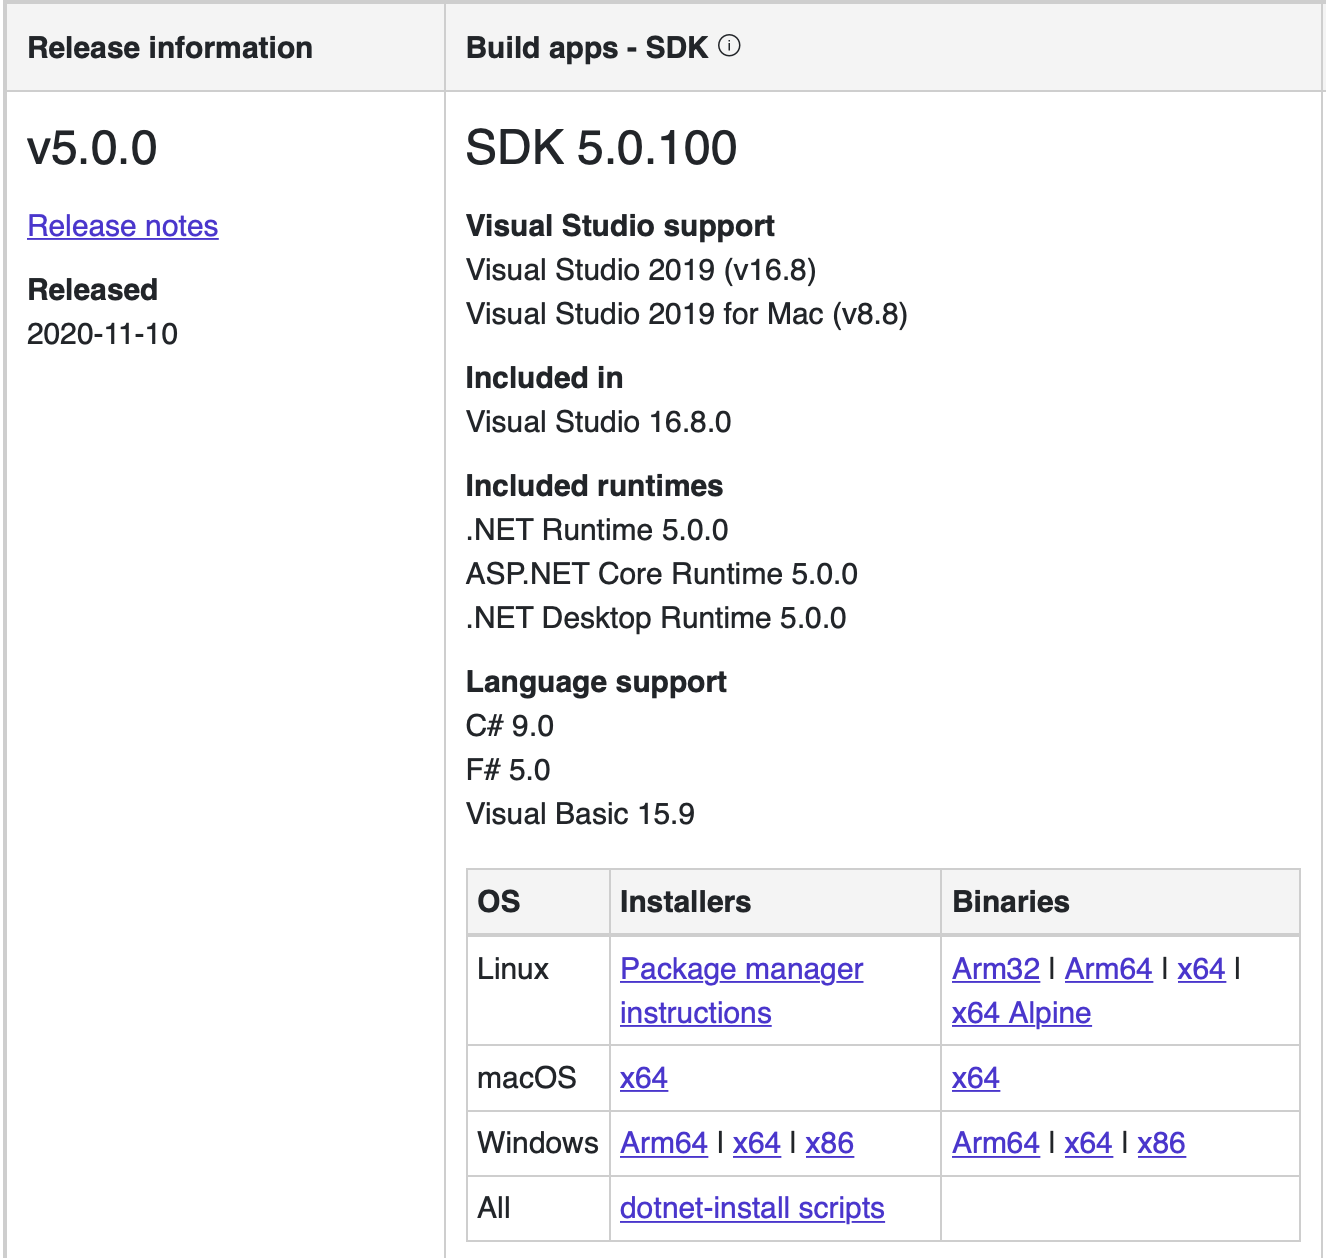
Task: Click .NET Desktop Runtime 5.0.0 text
Action: pyautogui.click(x=656, y=618)
